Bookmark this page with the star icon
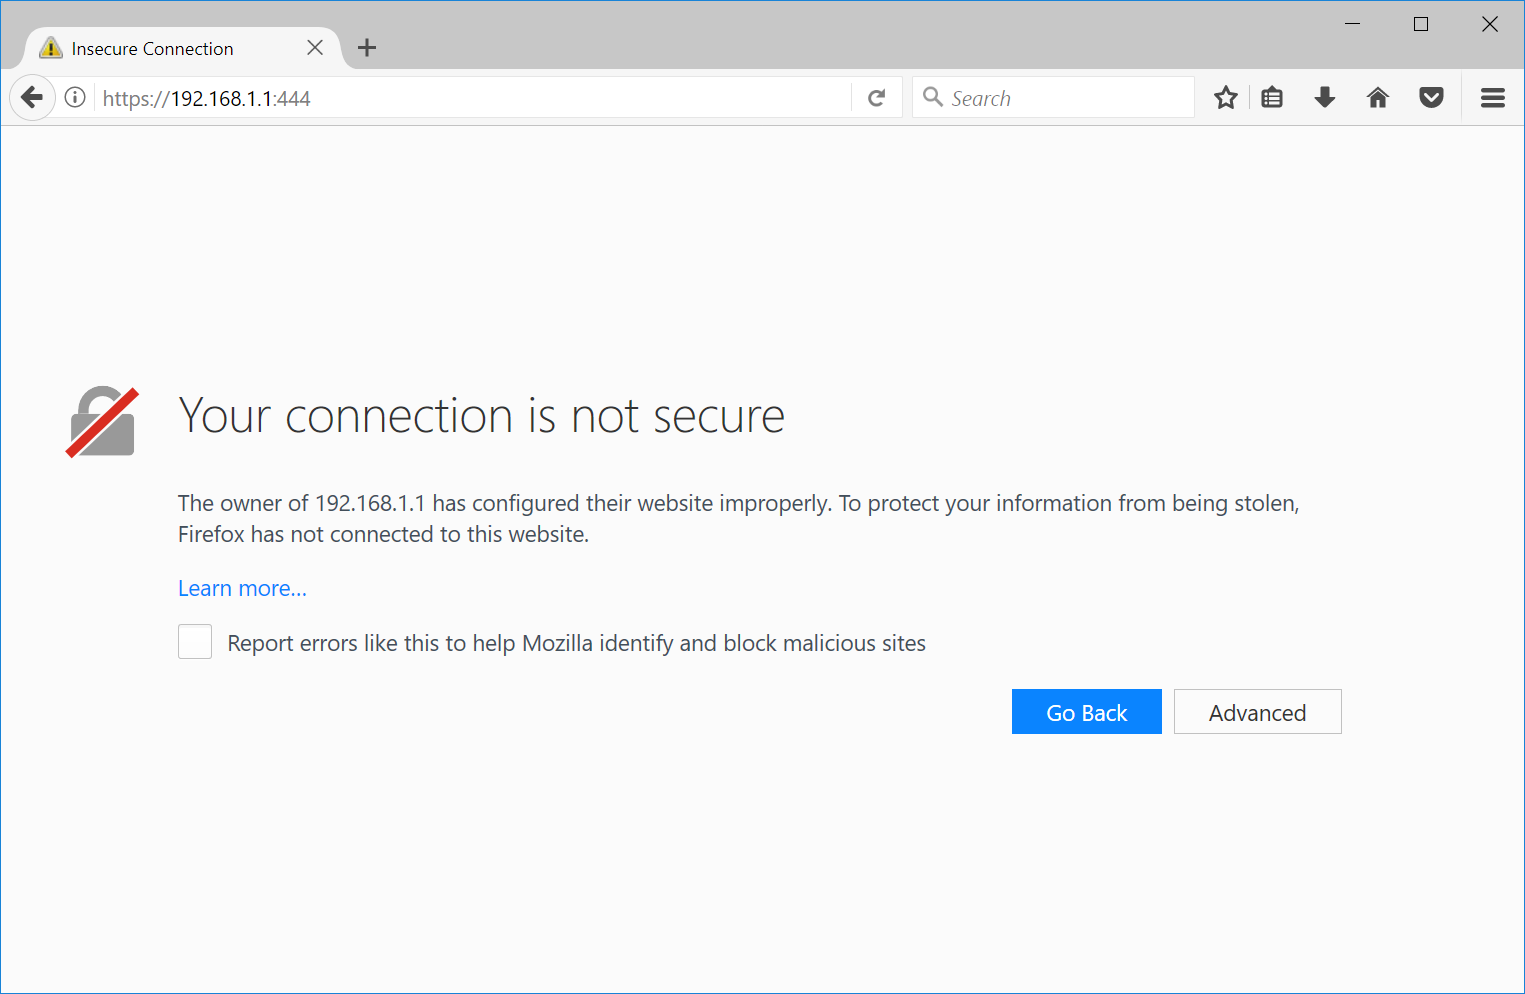1525x994 pixels. click(1225, 98)
